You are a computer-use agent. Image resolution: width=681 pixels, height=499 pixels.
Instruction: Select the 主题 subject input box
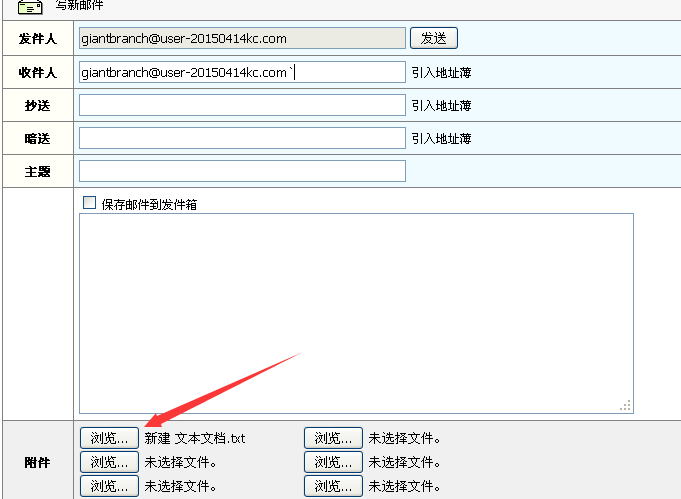(x=242, y=171)
